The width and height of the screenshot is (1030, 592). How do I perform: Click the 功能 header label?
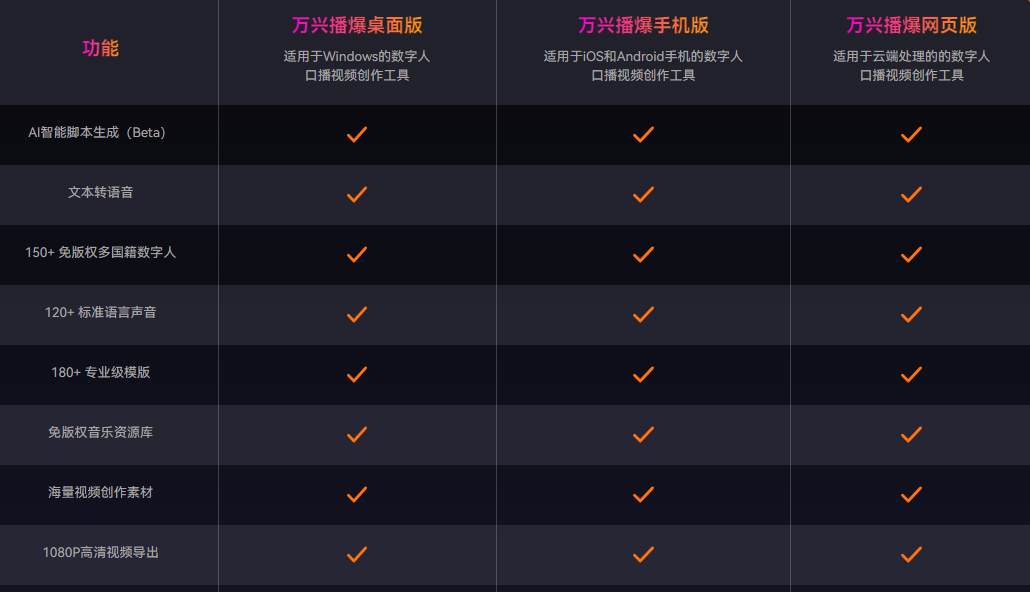point(101,48)
